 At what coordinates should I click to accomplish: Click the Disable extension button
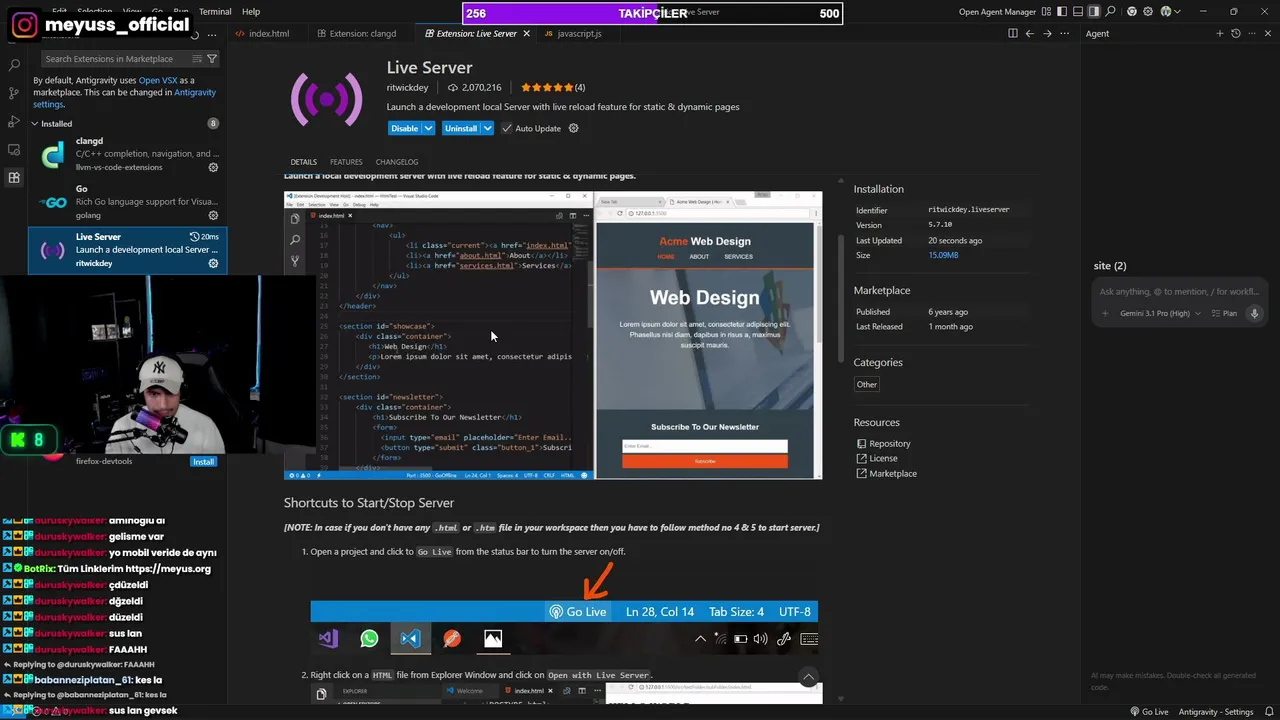coord(404,128)
